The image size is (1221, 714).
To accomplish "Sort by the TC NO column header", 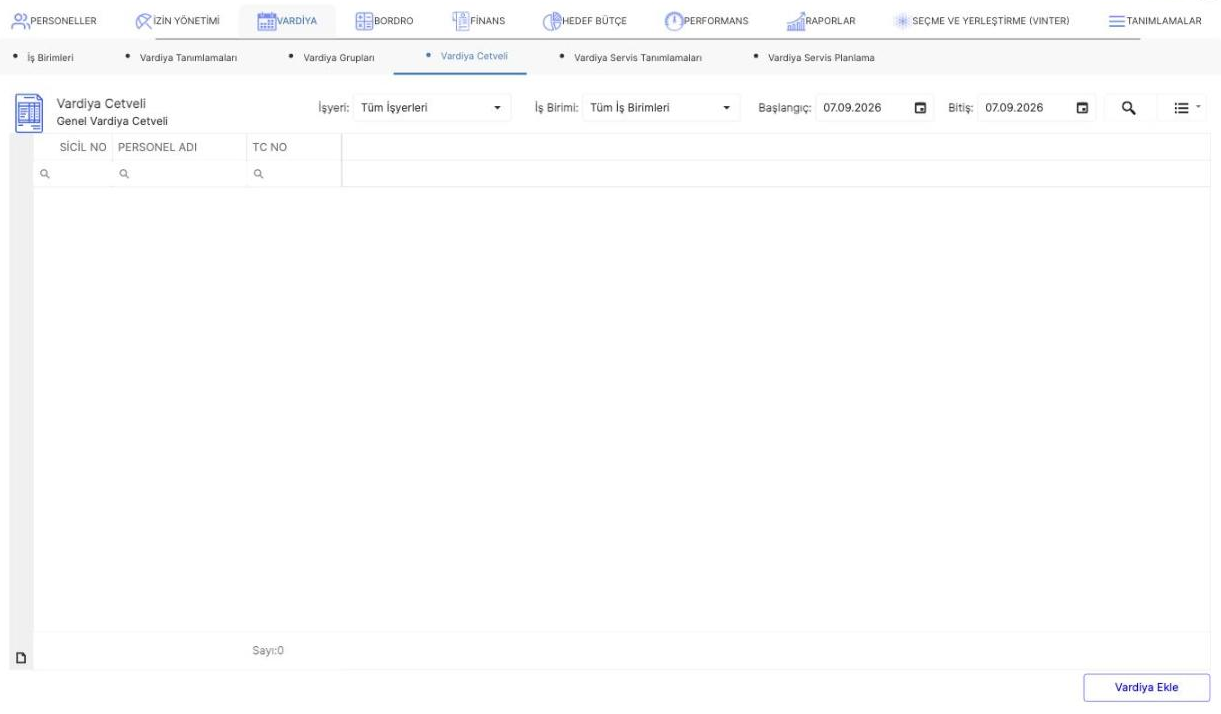I will 270,147.
